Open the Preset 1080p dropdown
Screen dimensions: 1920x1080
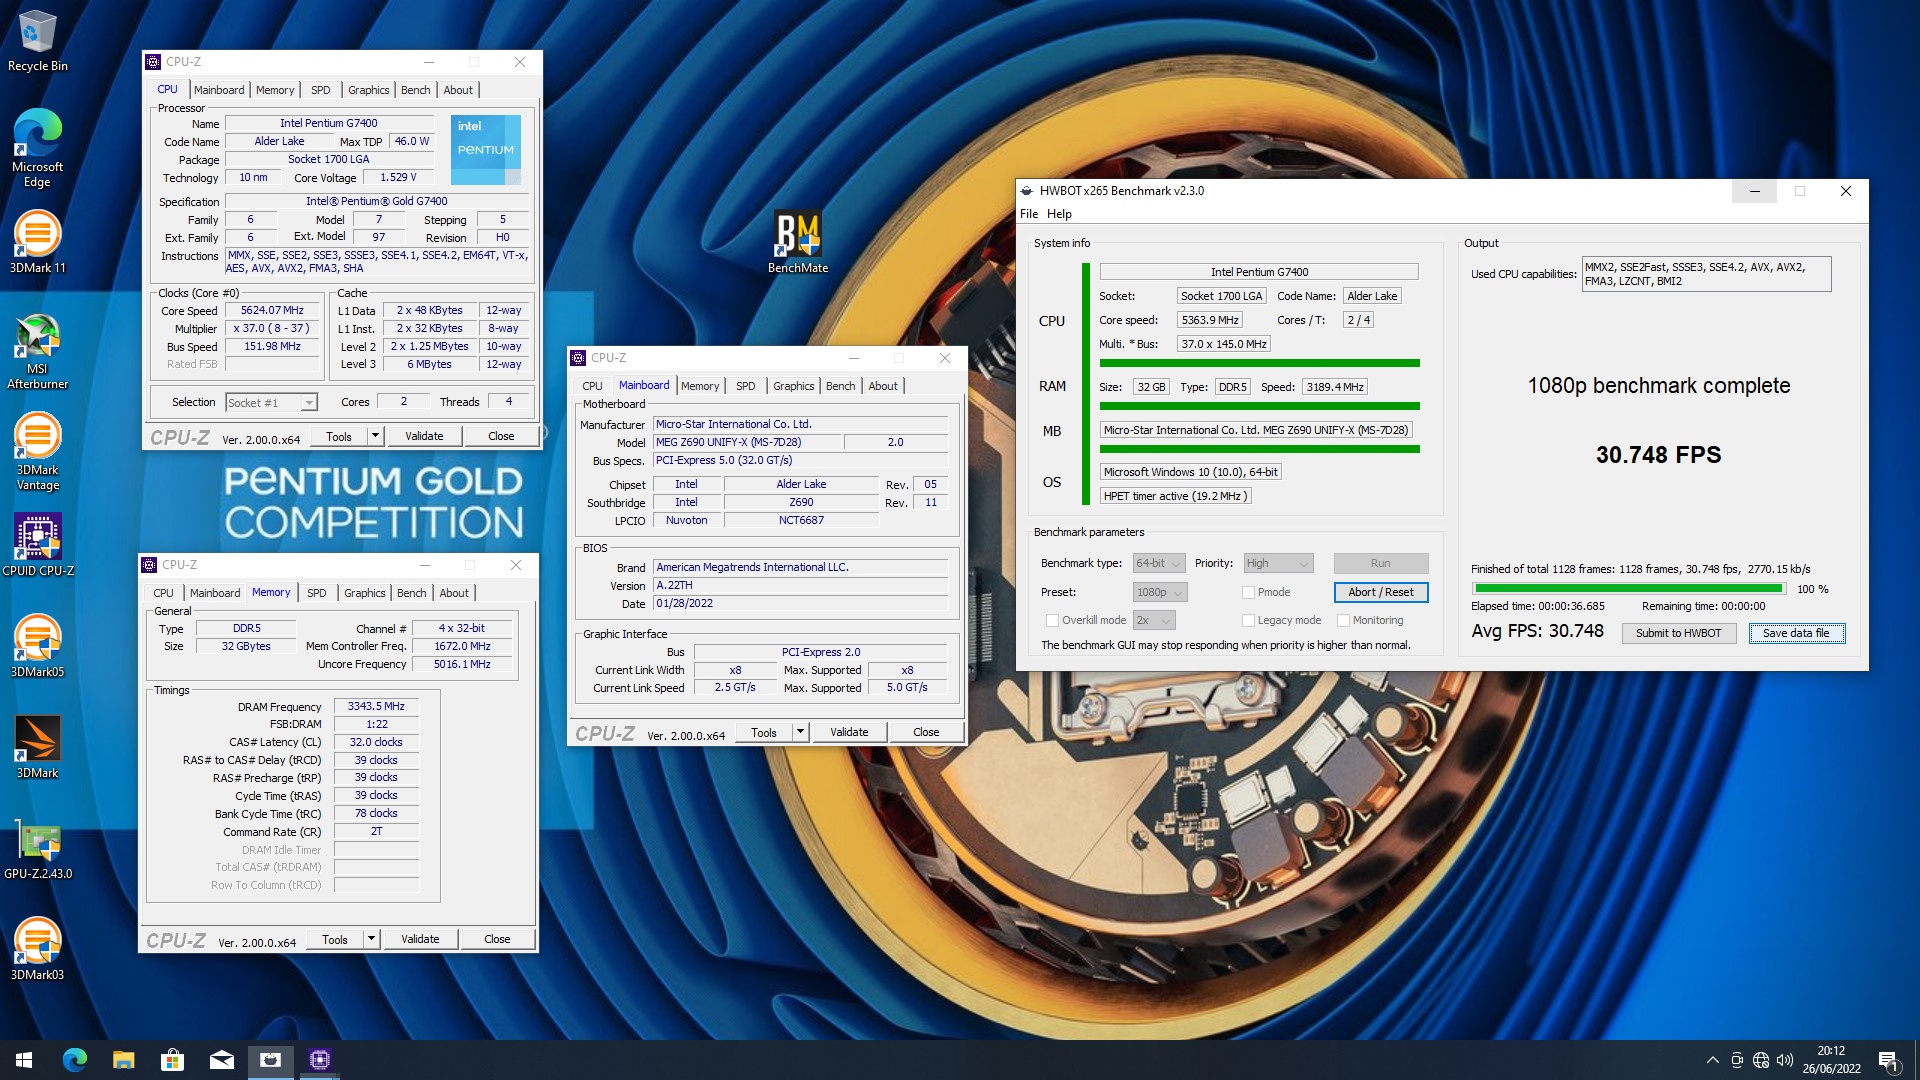coord(1160,592)
